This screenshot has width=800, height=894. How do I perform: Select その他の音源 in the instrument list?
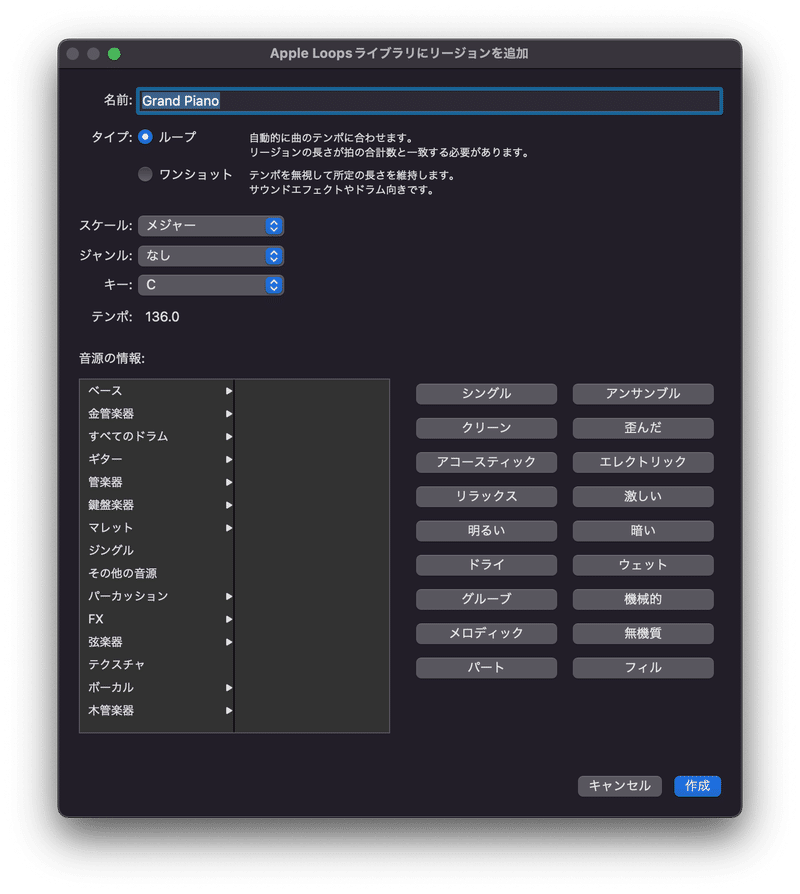point(157,573)
